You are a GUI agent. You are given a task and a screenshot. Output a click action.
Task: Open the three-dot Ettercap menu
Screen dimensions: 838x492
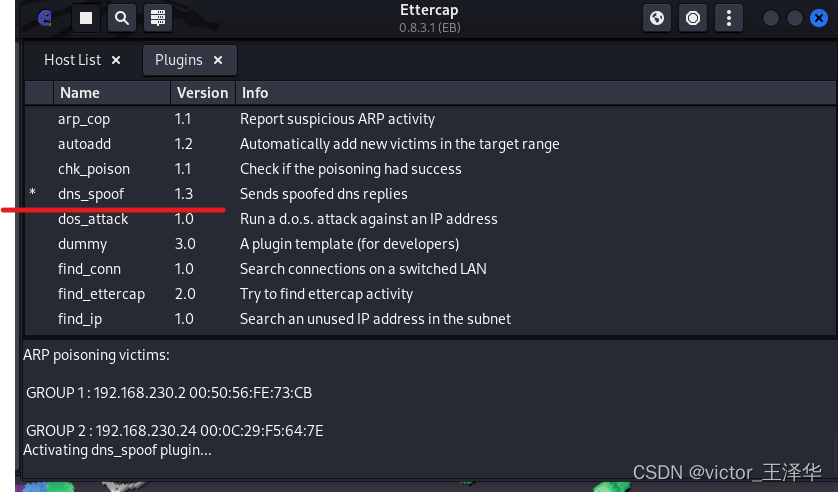pos(731,18)
